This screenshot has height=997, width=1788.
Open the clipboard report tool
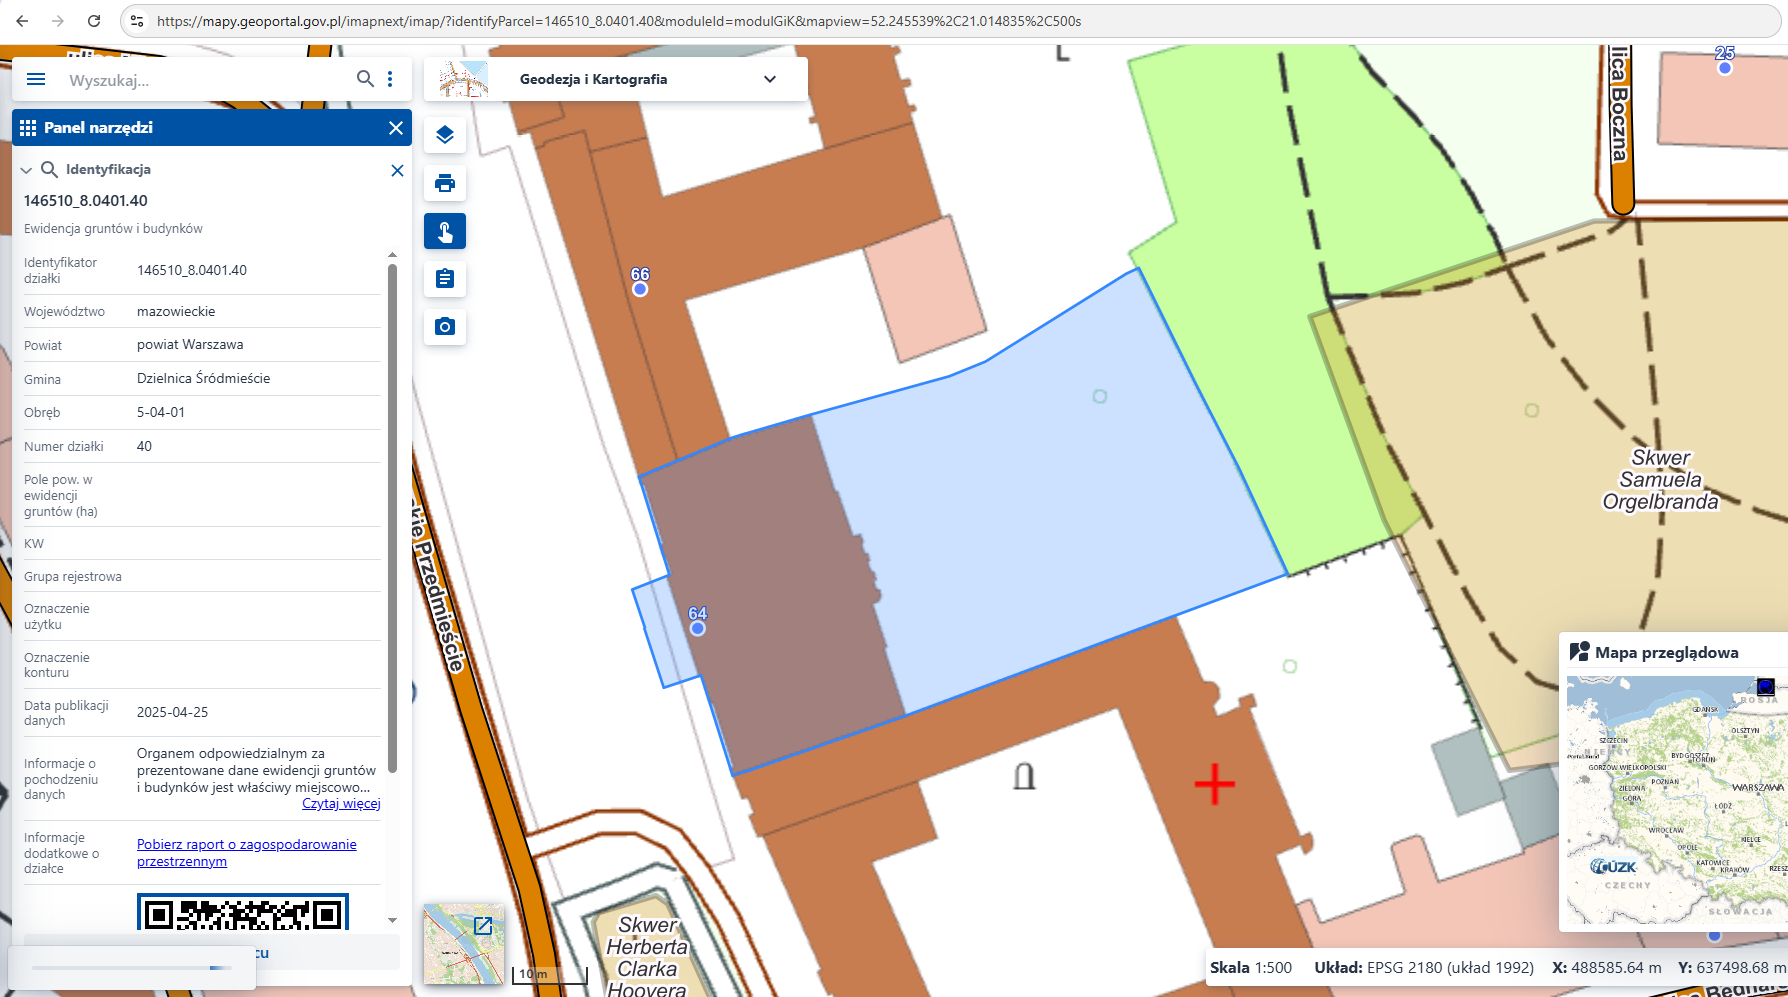tap(445, 279)
